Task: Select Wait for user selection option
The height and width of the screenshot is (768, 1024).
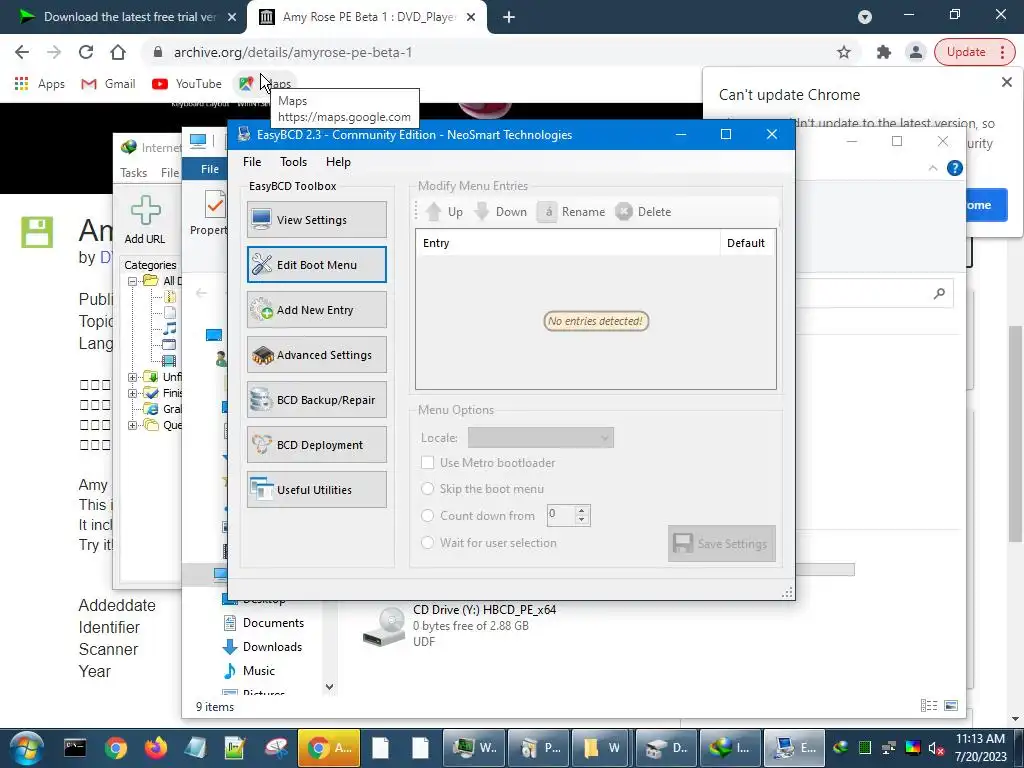Action: 427,543
